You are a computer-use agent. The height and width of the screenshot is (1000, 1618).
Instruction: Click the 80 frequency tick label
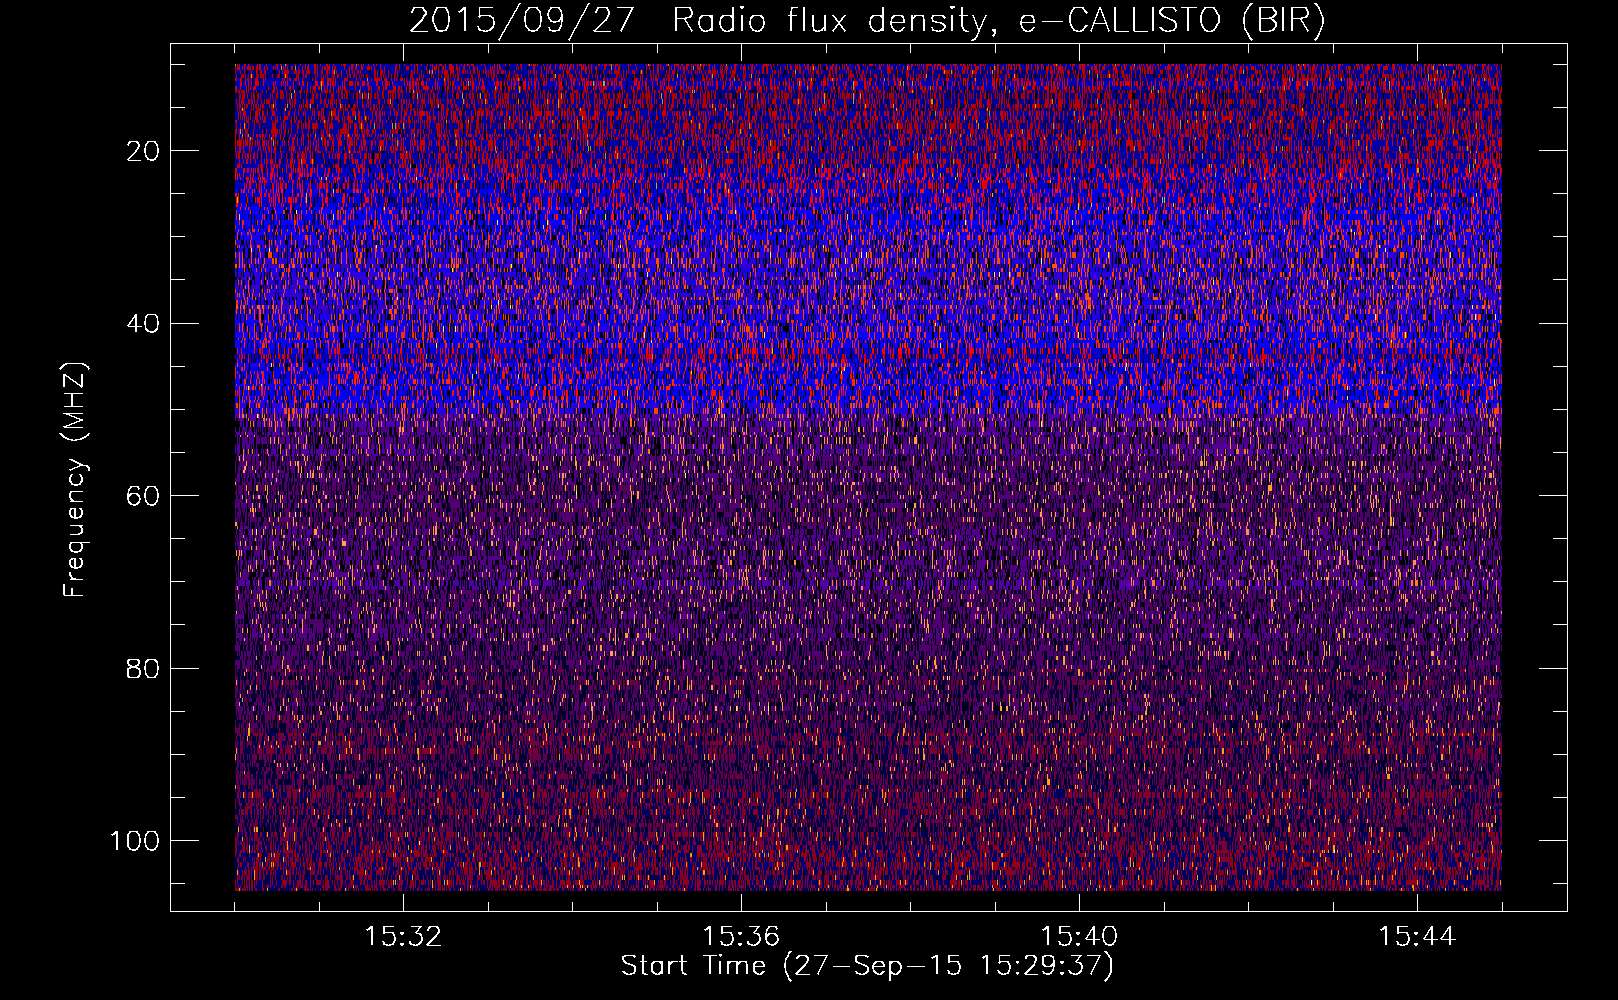click(x=144, y=668)
